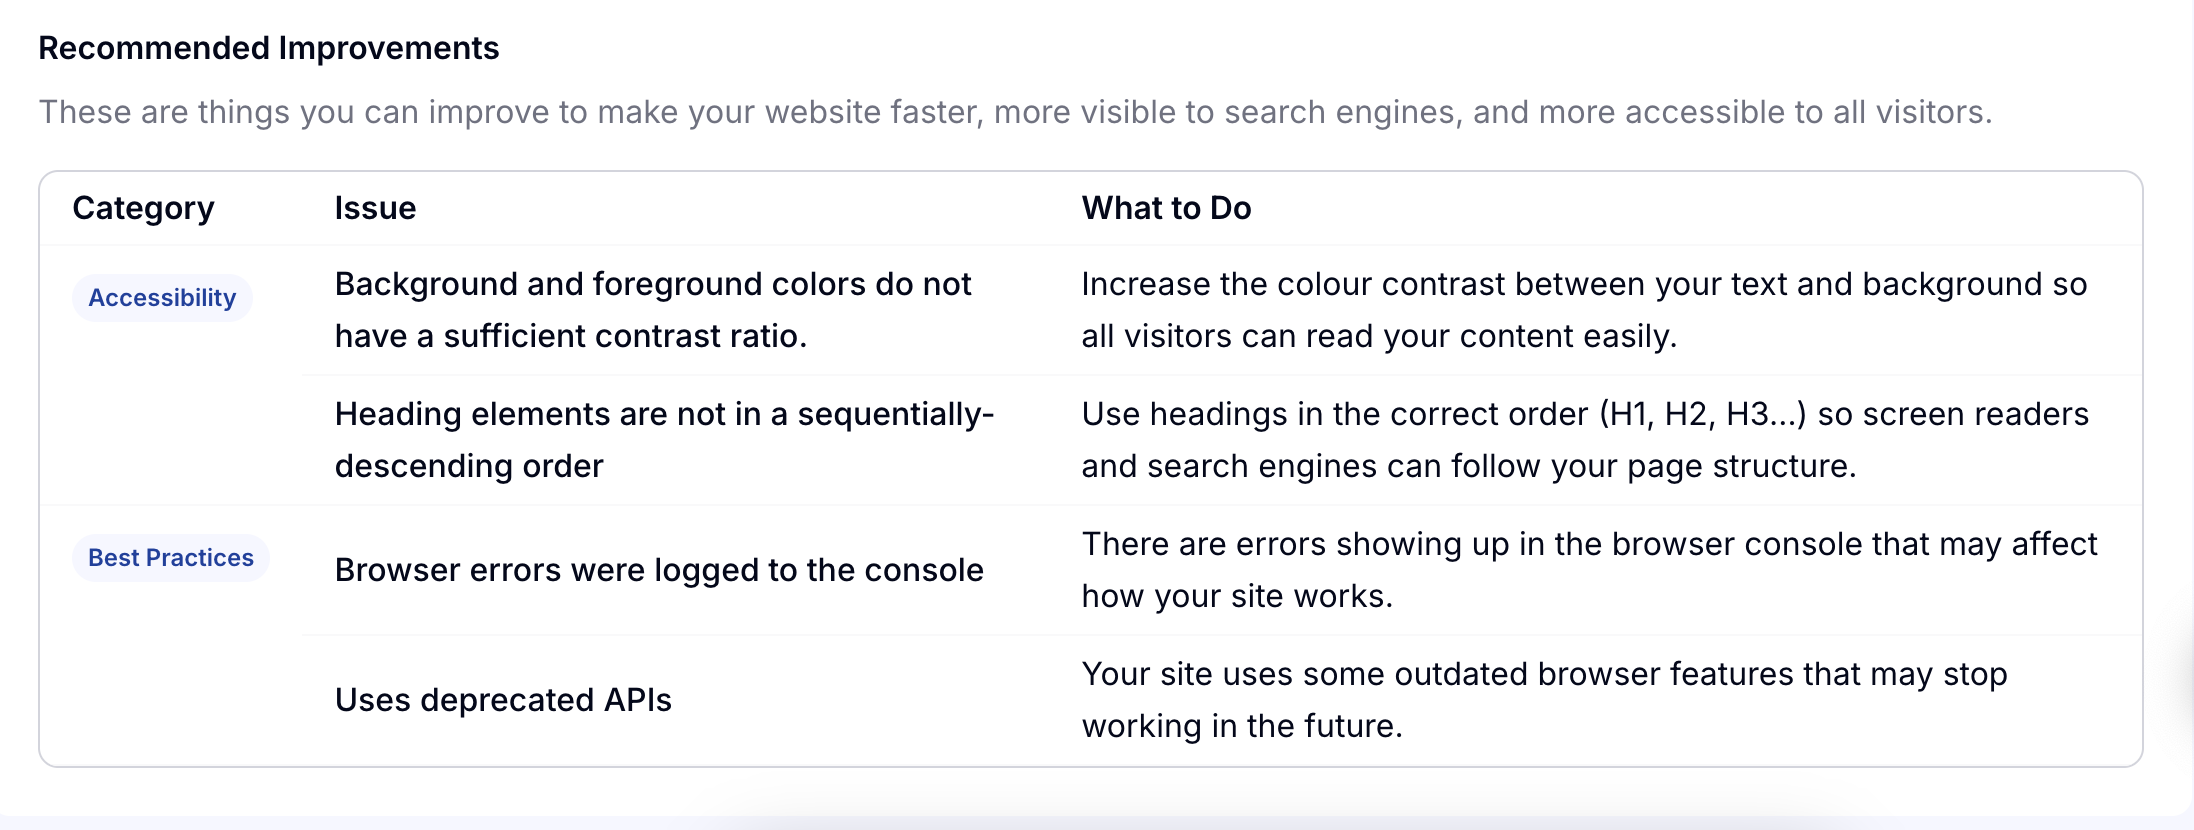Screen dimensions: 2194x830
Task: Click 'H1, H2, H3...' in the headings advice
Action: tap(1703, 414)
